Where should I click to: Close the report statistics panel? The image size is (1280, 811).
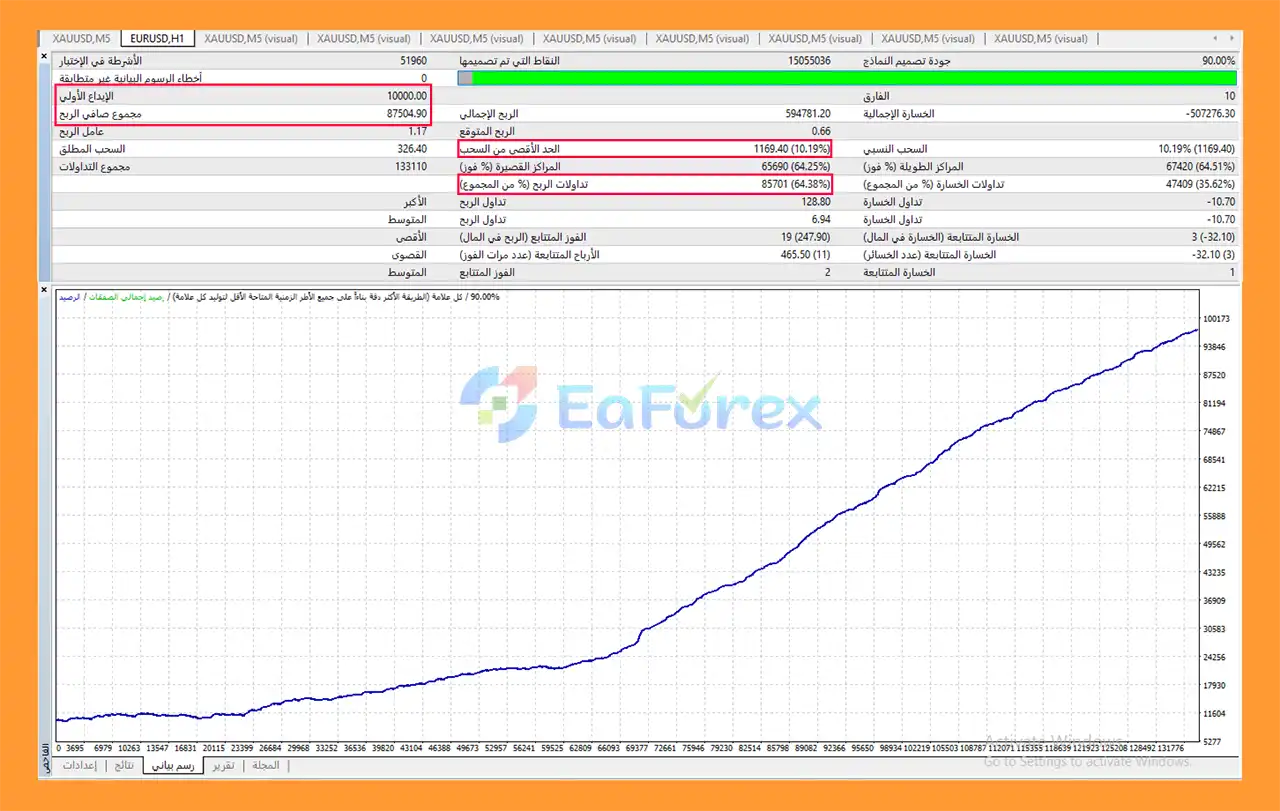[44, 56]
